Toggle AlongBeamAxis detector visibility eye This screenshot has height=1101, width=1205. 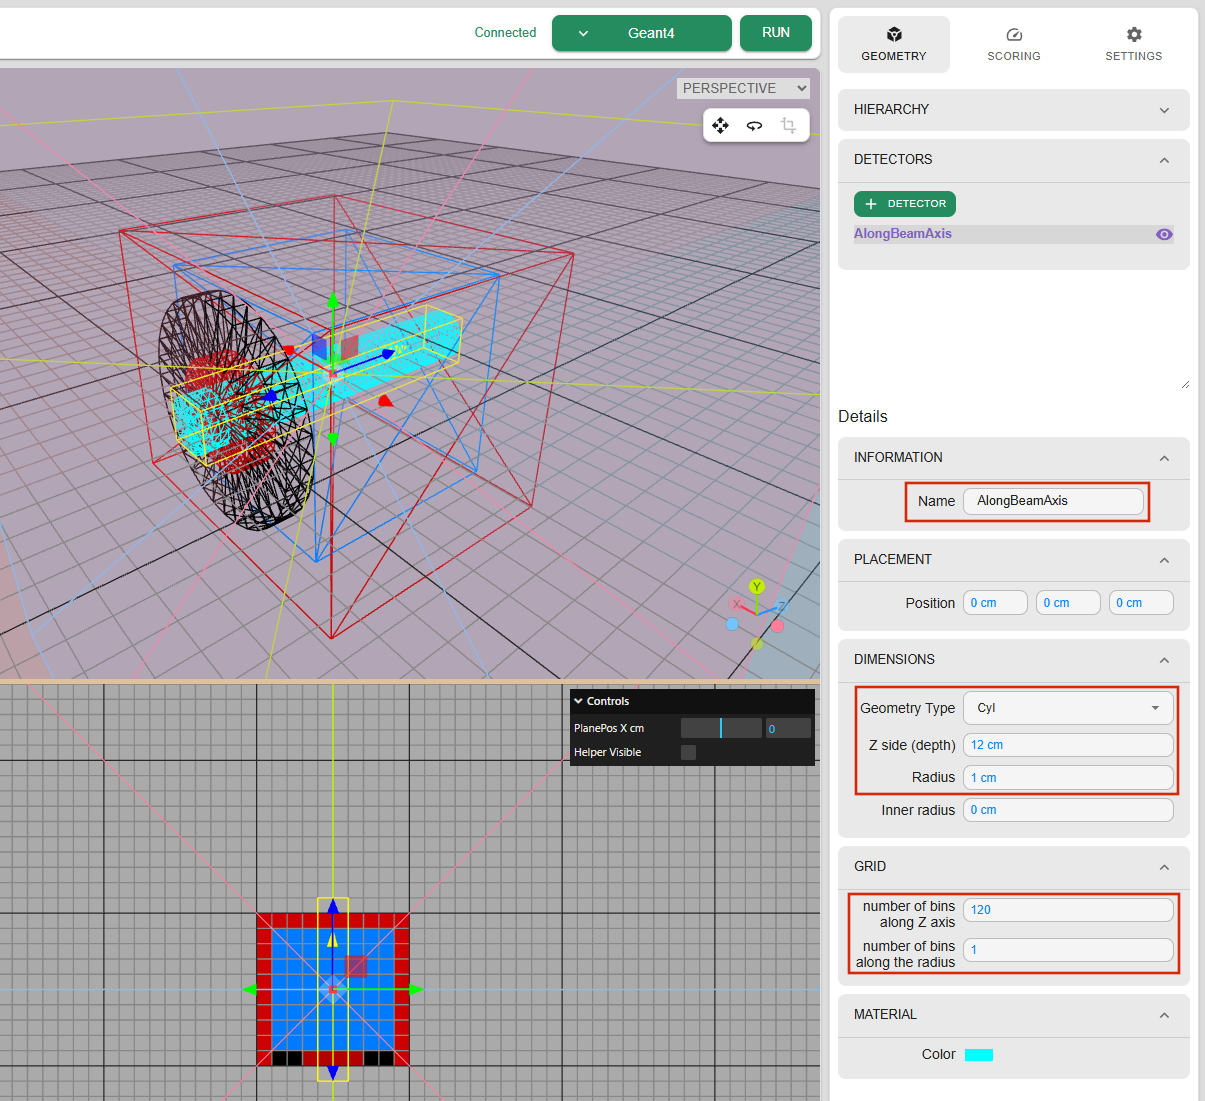coord(1164,234)
